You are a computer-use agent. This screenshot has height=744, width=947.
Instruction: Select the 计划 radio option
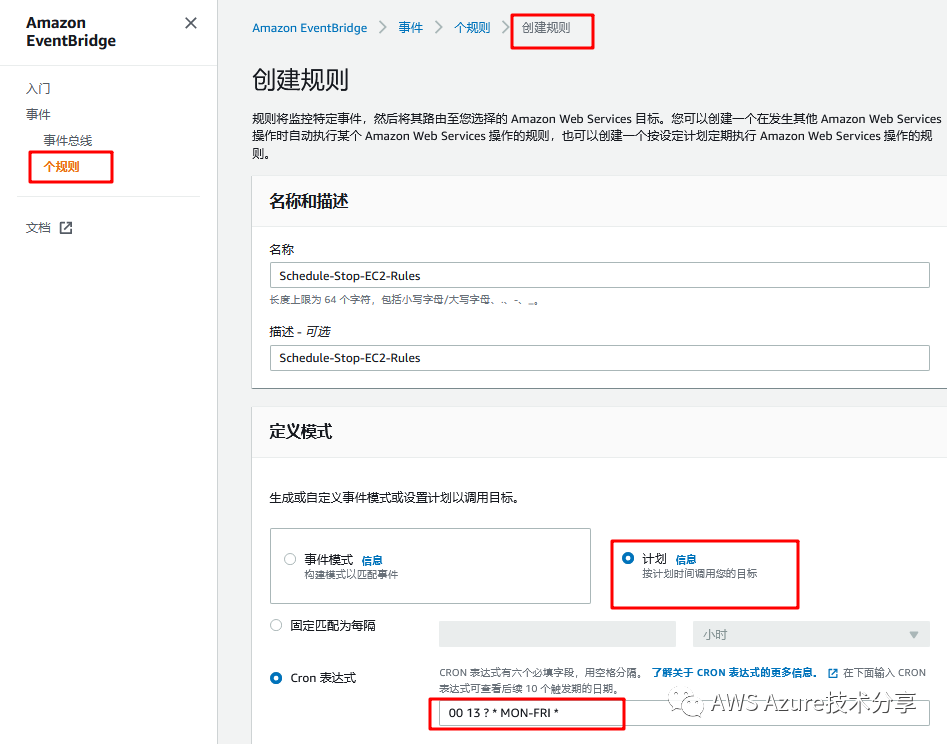[x=628, y=558]
